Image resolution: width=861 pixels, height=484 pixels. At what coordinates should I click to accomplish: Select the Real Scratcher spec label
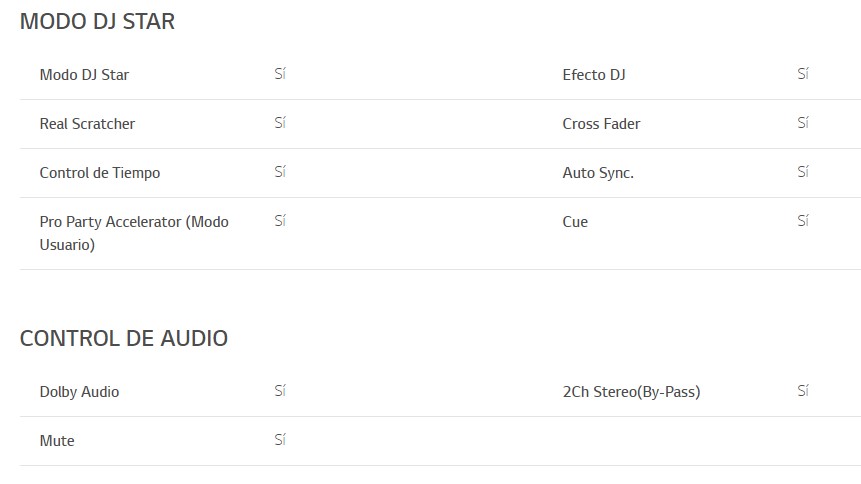(87, 124)
